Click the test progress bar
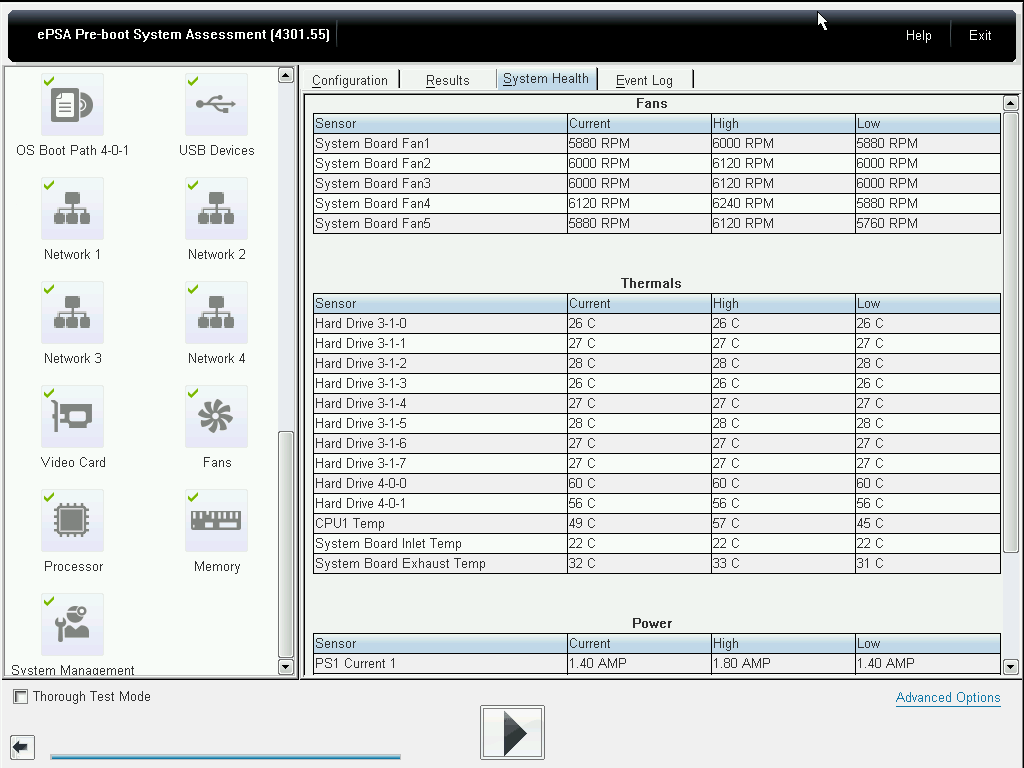Image resolution: width=1024 pixels, height=768 pixels. point(225,757)
